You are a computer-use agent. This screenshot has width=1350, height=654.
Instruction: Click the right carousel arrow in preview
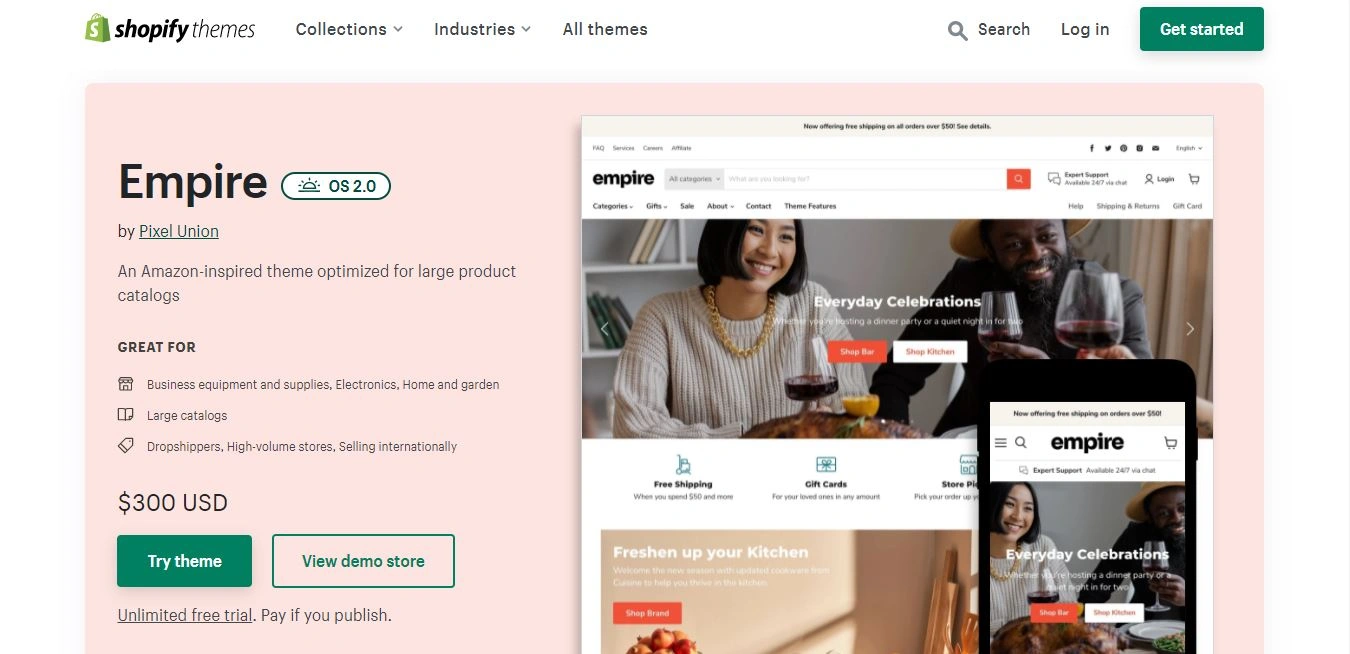point(1190,328)
